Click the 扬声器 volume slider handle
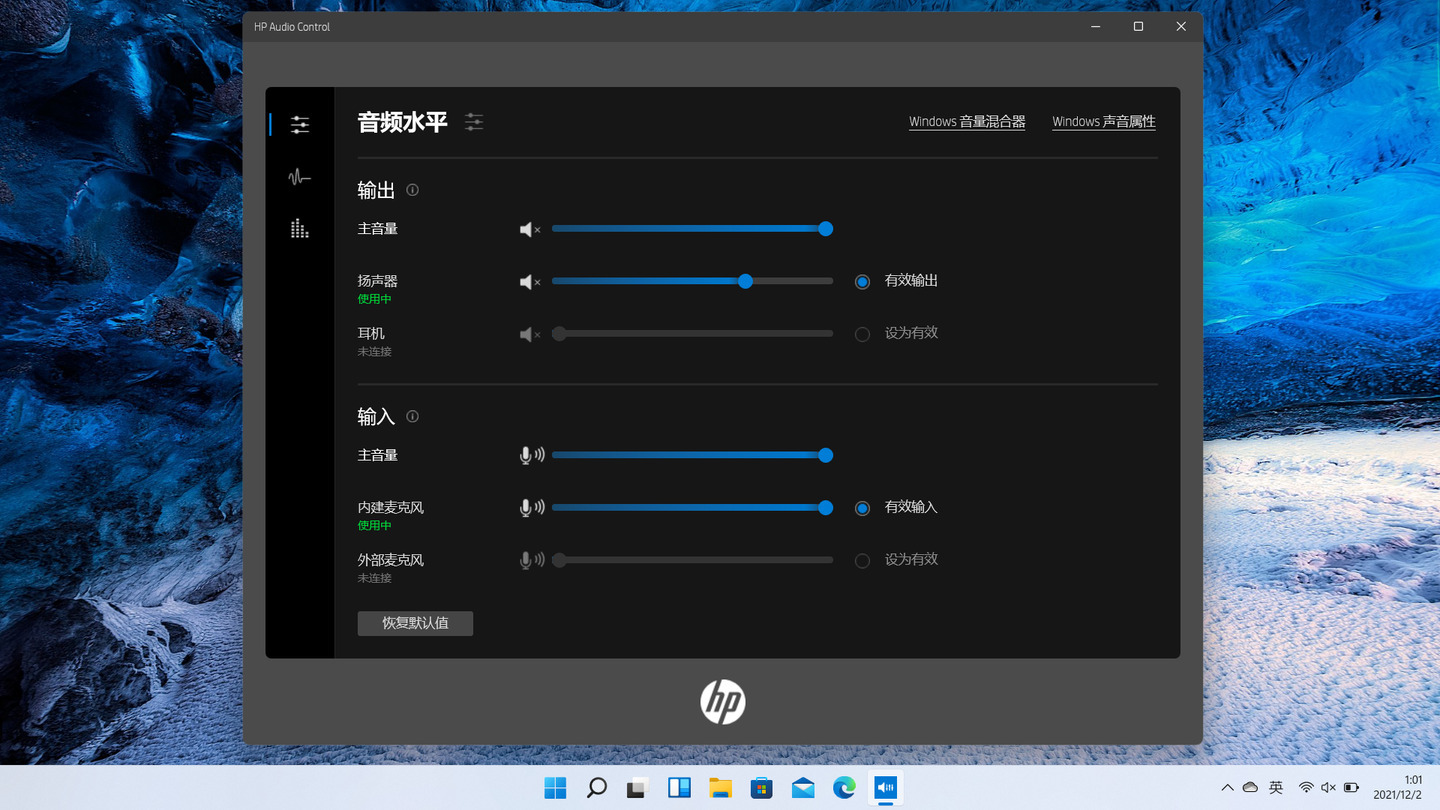 pos(745,282)
